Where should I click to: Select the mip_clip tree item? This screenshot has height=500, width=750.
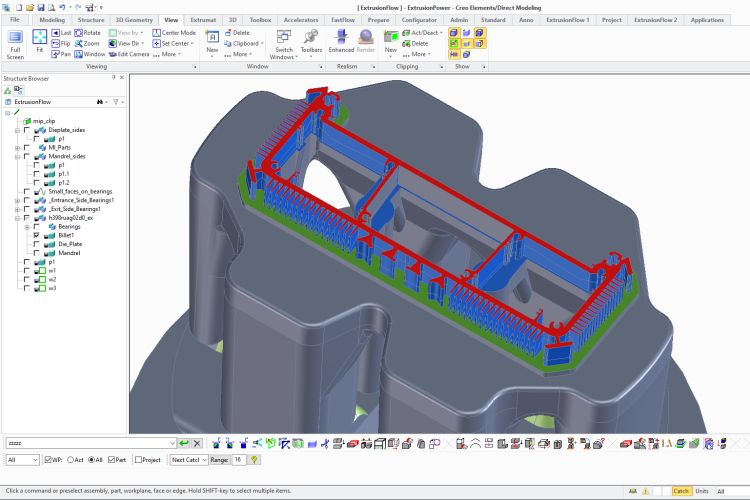coord(44,121)
